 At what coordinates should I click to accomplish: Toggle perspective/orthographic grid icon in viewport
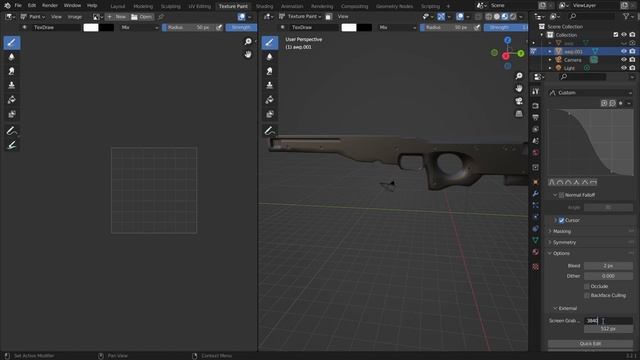(x=519, y=113)
